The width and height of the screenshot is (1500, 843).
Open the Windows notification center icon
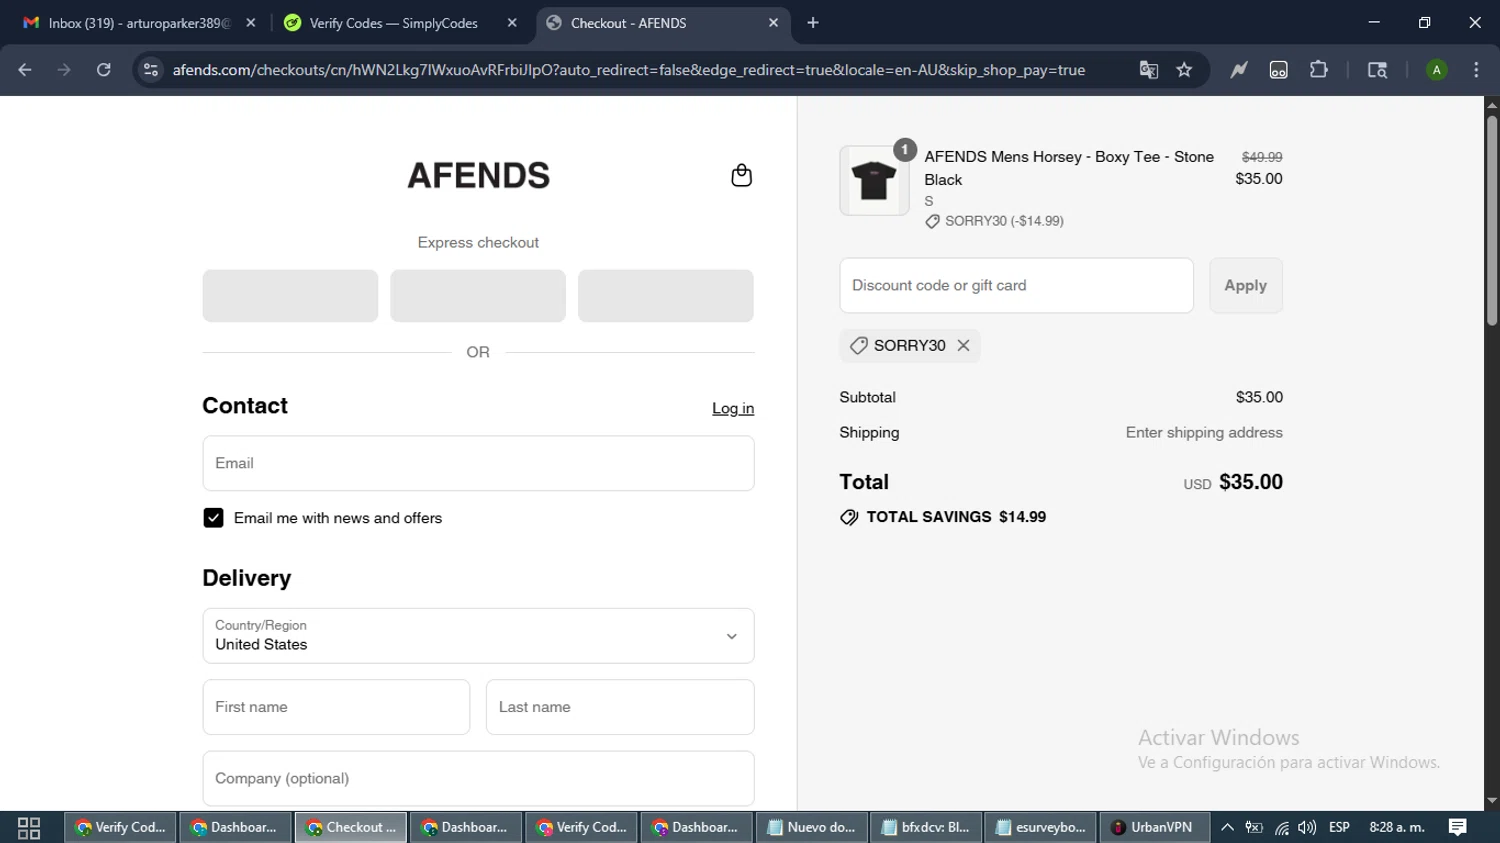click(1458, 828)
